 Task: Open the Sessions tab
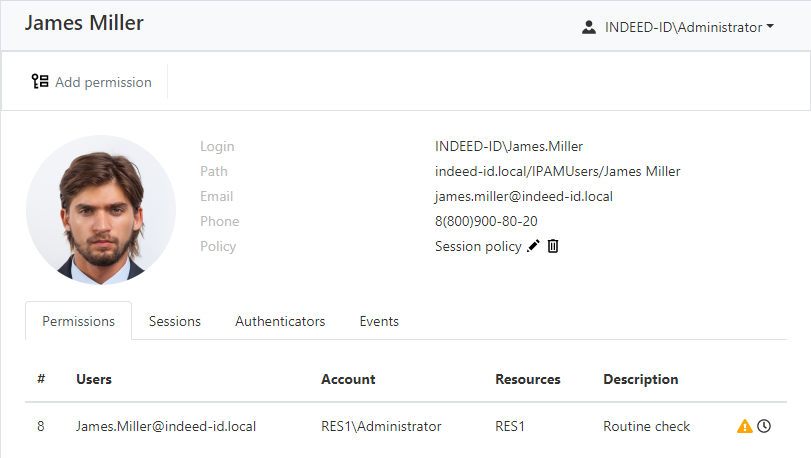175,321
